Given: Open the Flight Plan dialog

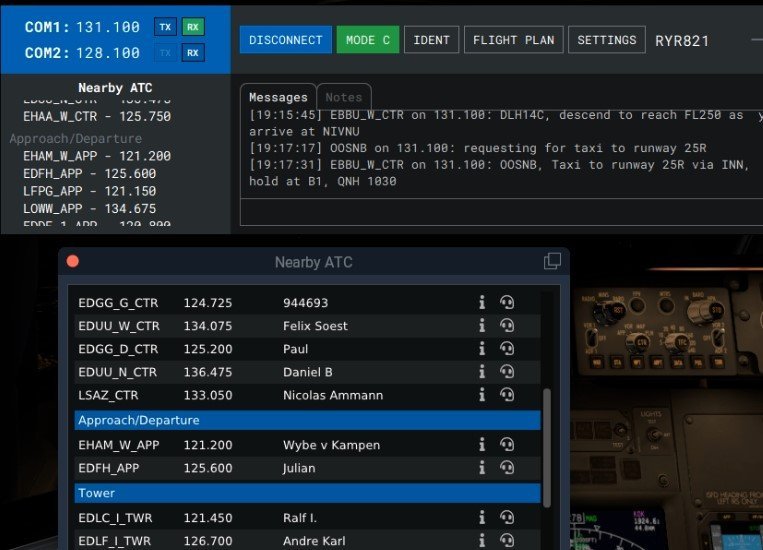Looking at the screenshot, I should point(514,40).
